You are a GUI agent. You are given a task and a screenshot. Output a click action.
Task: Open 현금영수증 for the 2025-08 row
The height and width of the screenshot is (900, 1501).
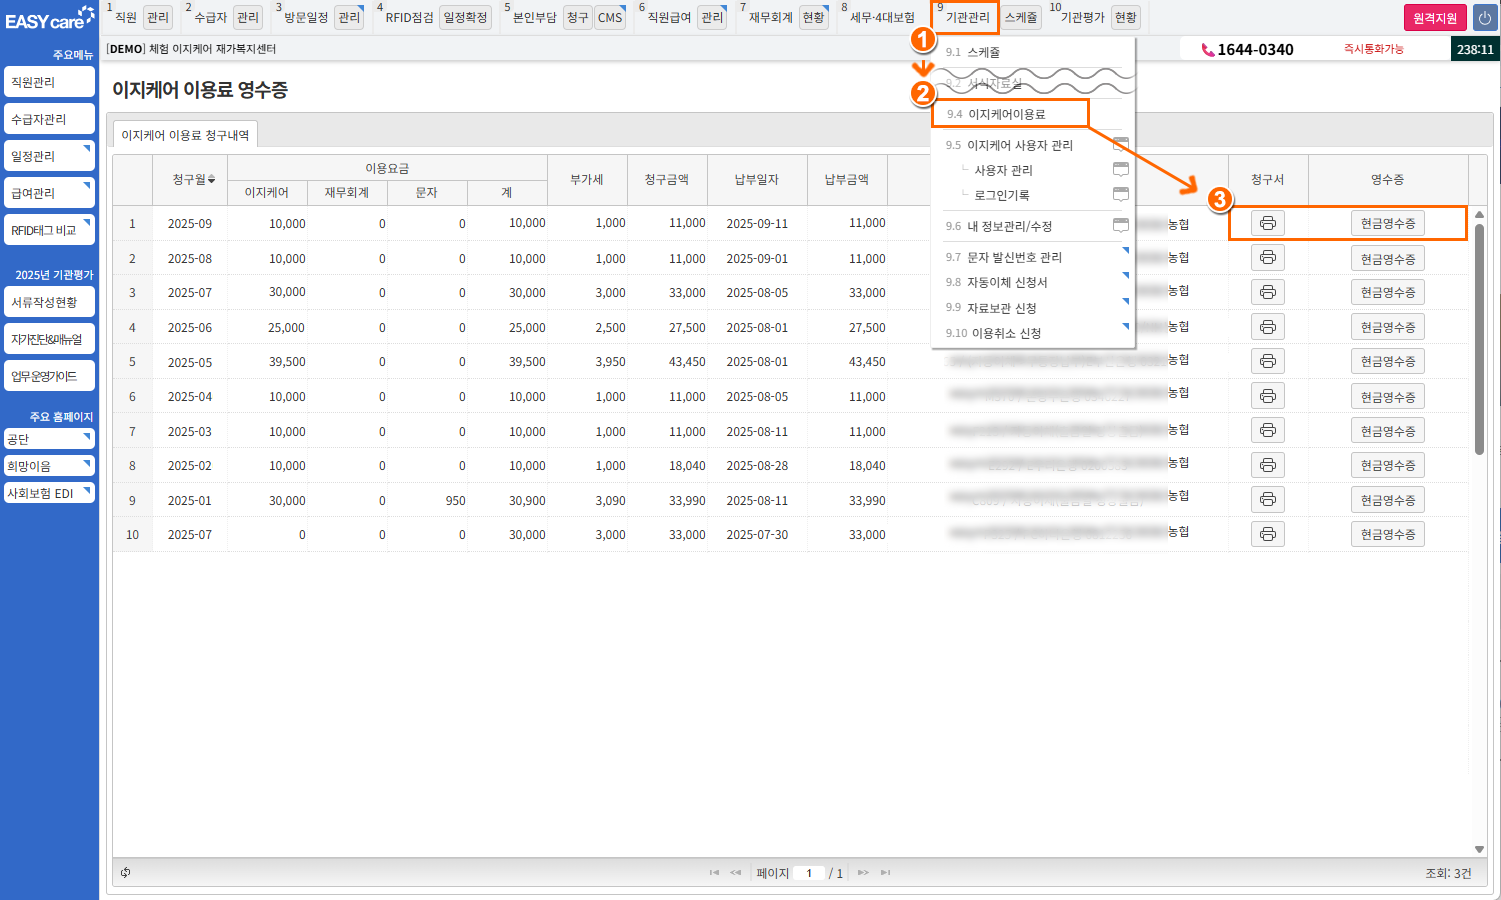tap(1387, 259)
